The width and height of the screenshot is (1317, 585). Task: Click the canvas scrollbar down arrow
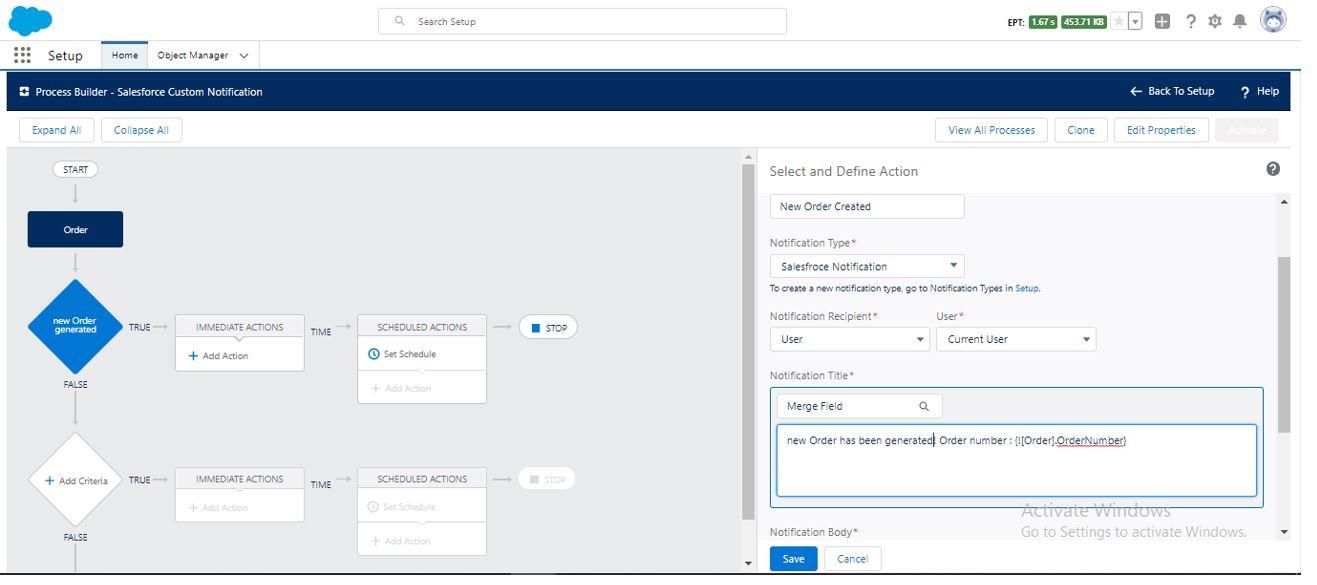[x=748, y=563]
